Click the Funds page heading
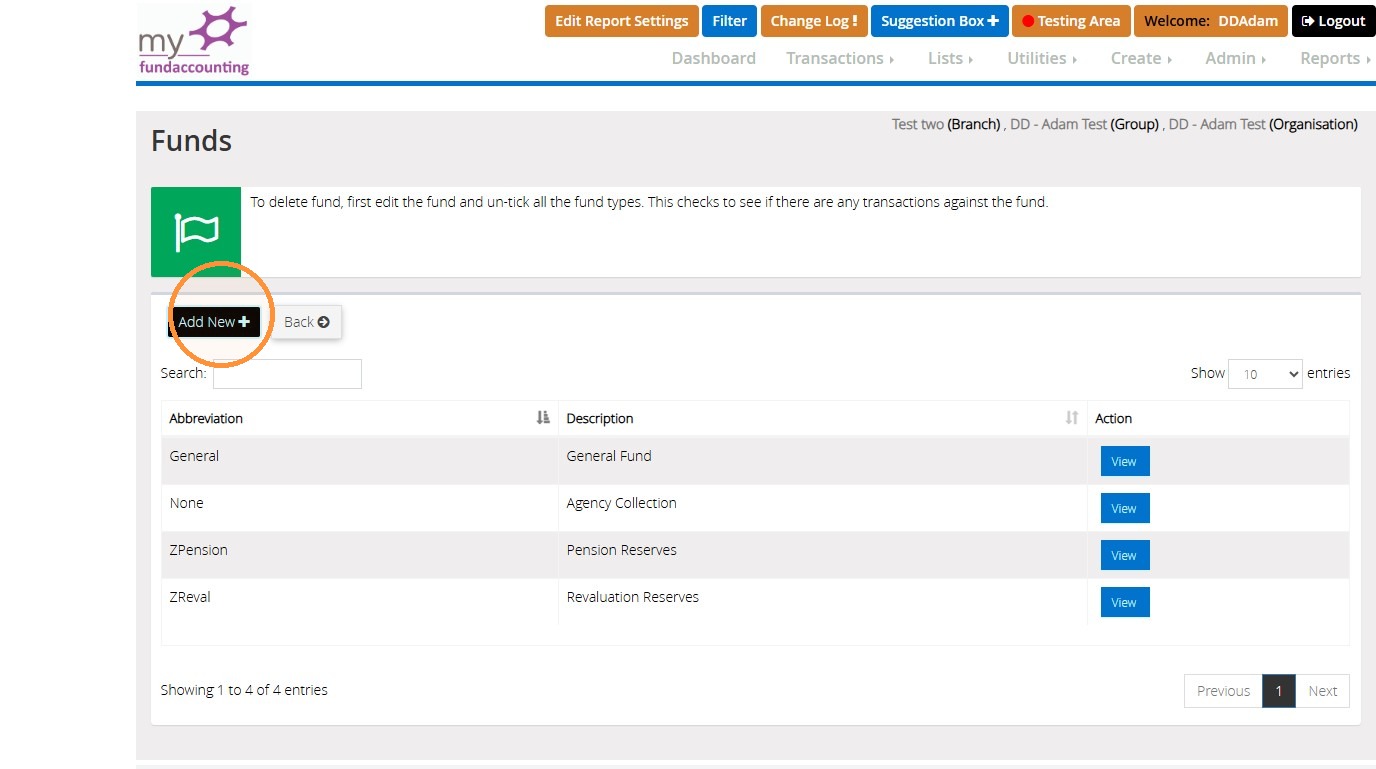The width and height of the screenshot is (1376, 769). point(191,141)
